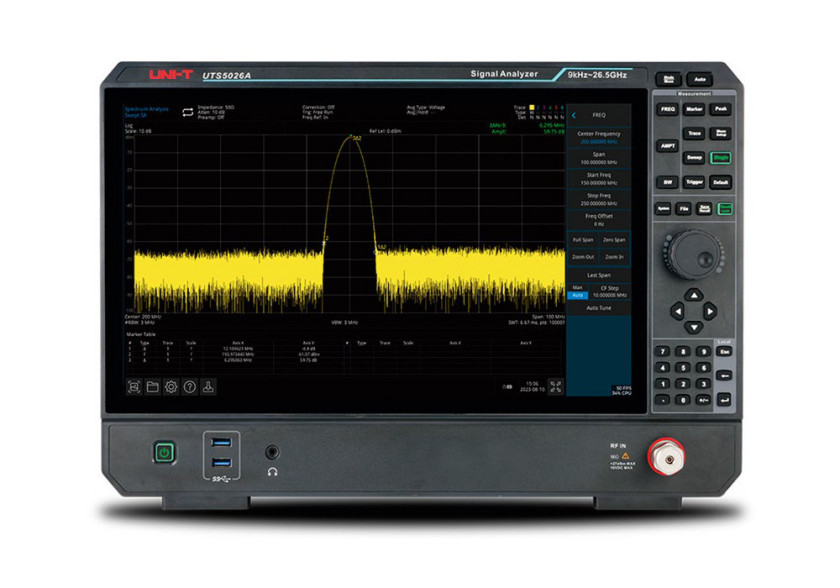Push the Esc key
This screenshot has width=840, height=588.
(724, 352)
